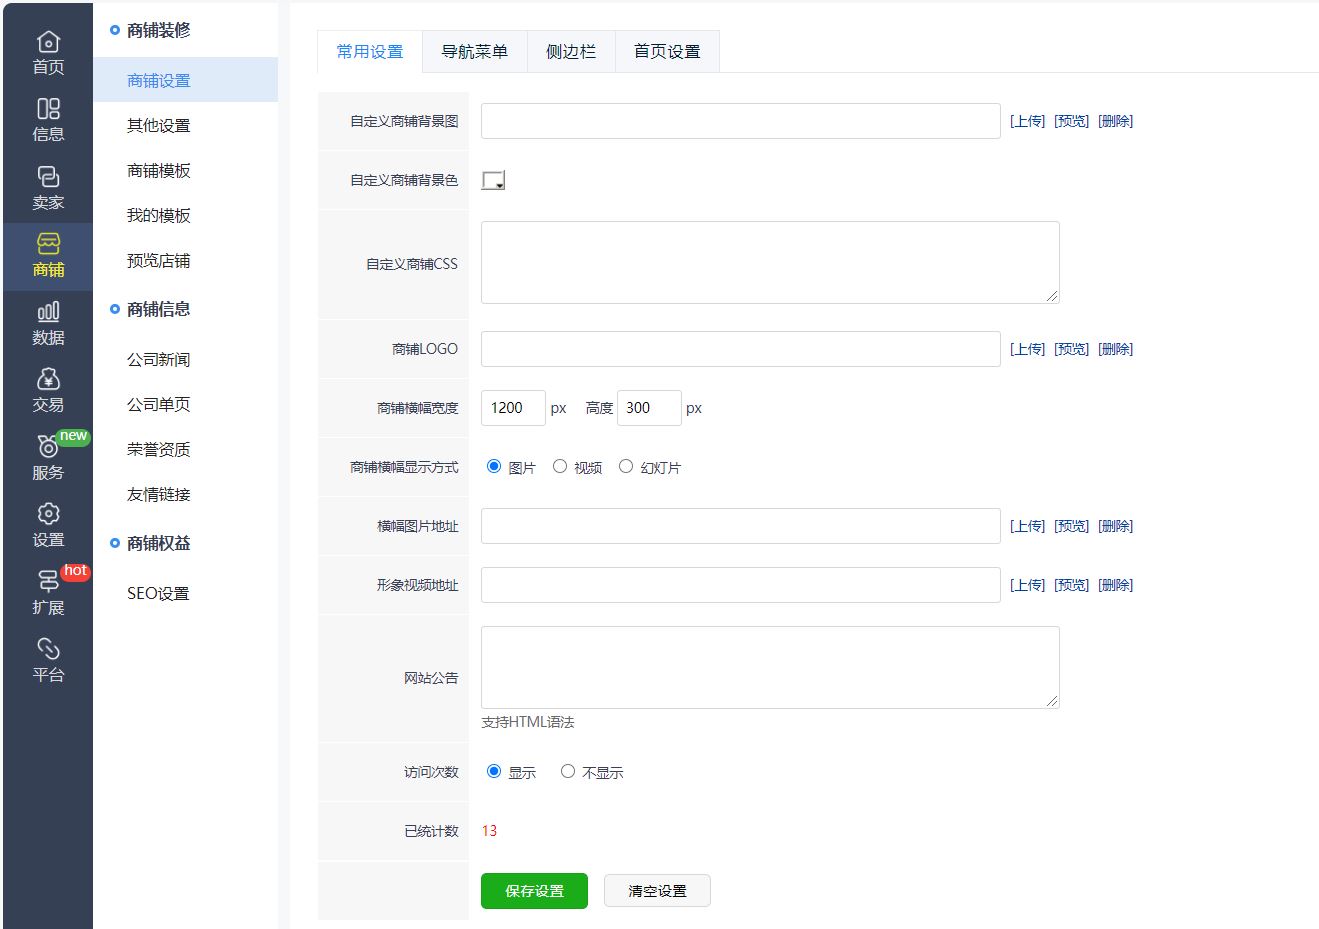This screenshot has width=1319, height=929.
Task: Open the 扩展 extensions icon with hot badge
Action: 48,582
